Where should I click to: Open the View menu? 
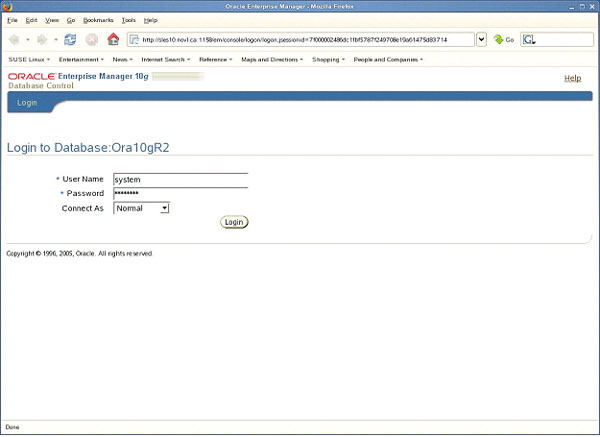pyautogui.click(x=52, y=20)
